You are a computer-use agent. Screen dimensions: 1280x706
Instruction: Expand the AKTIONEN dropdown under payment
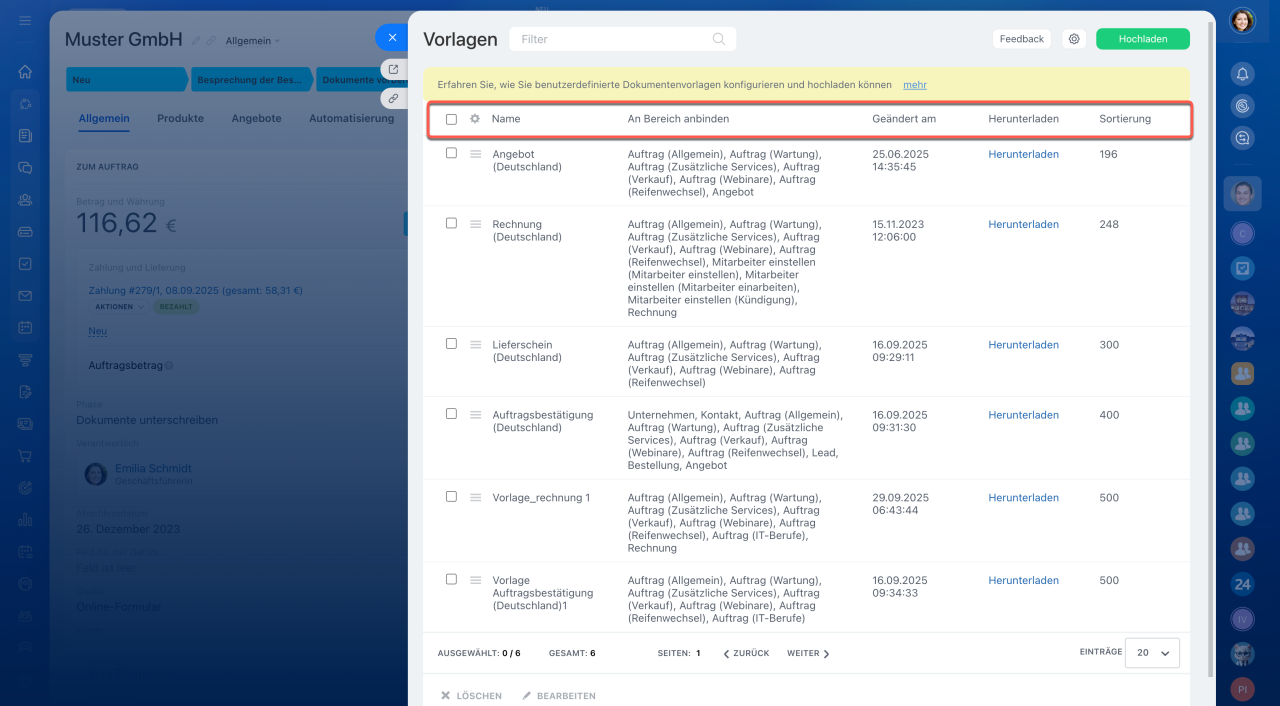point(120,307)
